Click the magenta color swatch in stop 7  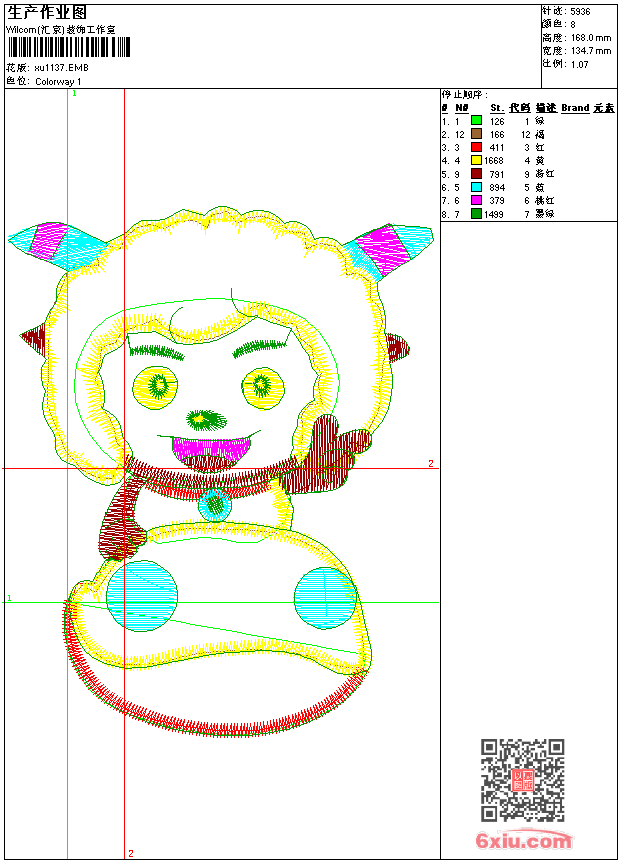click(476, 200)
